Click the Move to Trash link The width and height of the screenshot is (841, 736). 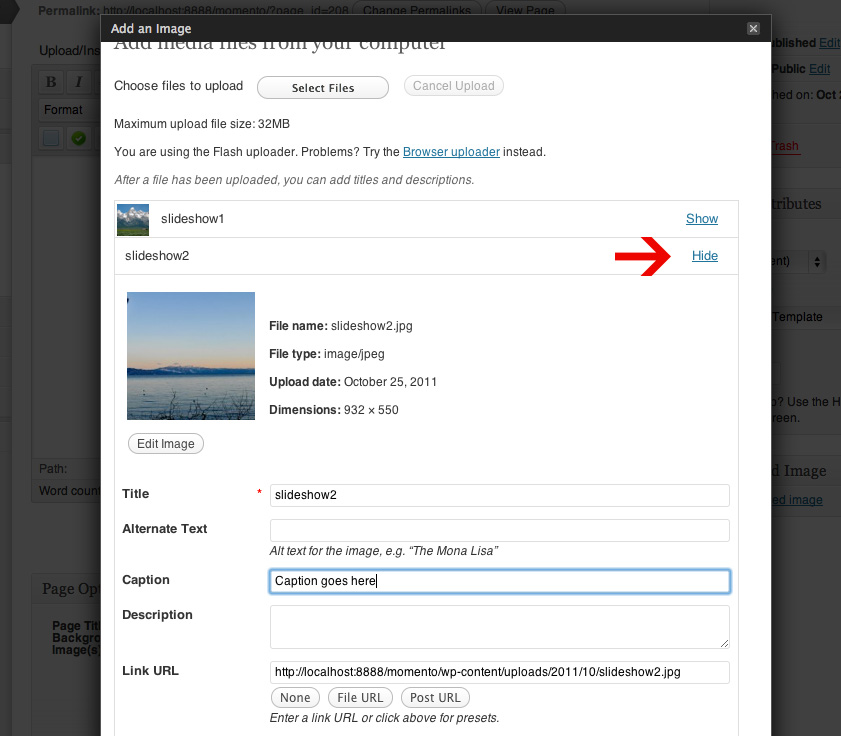pyautogui.click(x=785, y=146)
